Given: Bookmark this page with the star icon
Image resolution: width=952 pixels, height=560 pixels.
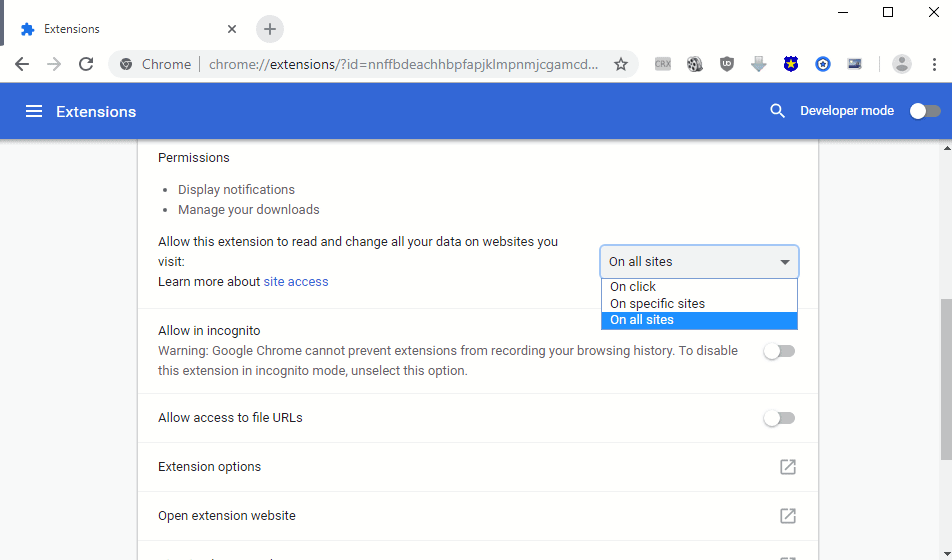Looking at the screenshot, I should (x=620, y=64).
